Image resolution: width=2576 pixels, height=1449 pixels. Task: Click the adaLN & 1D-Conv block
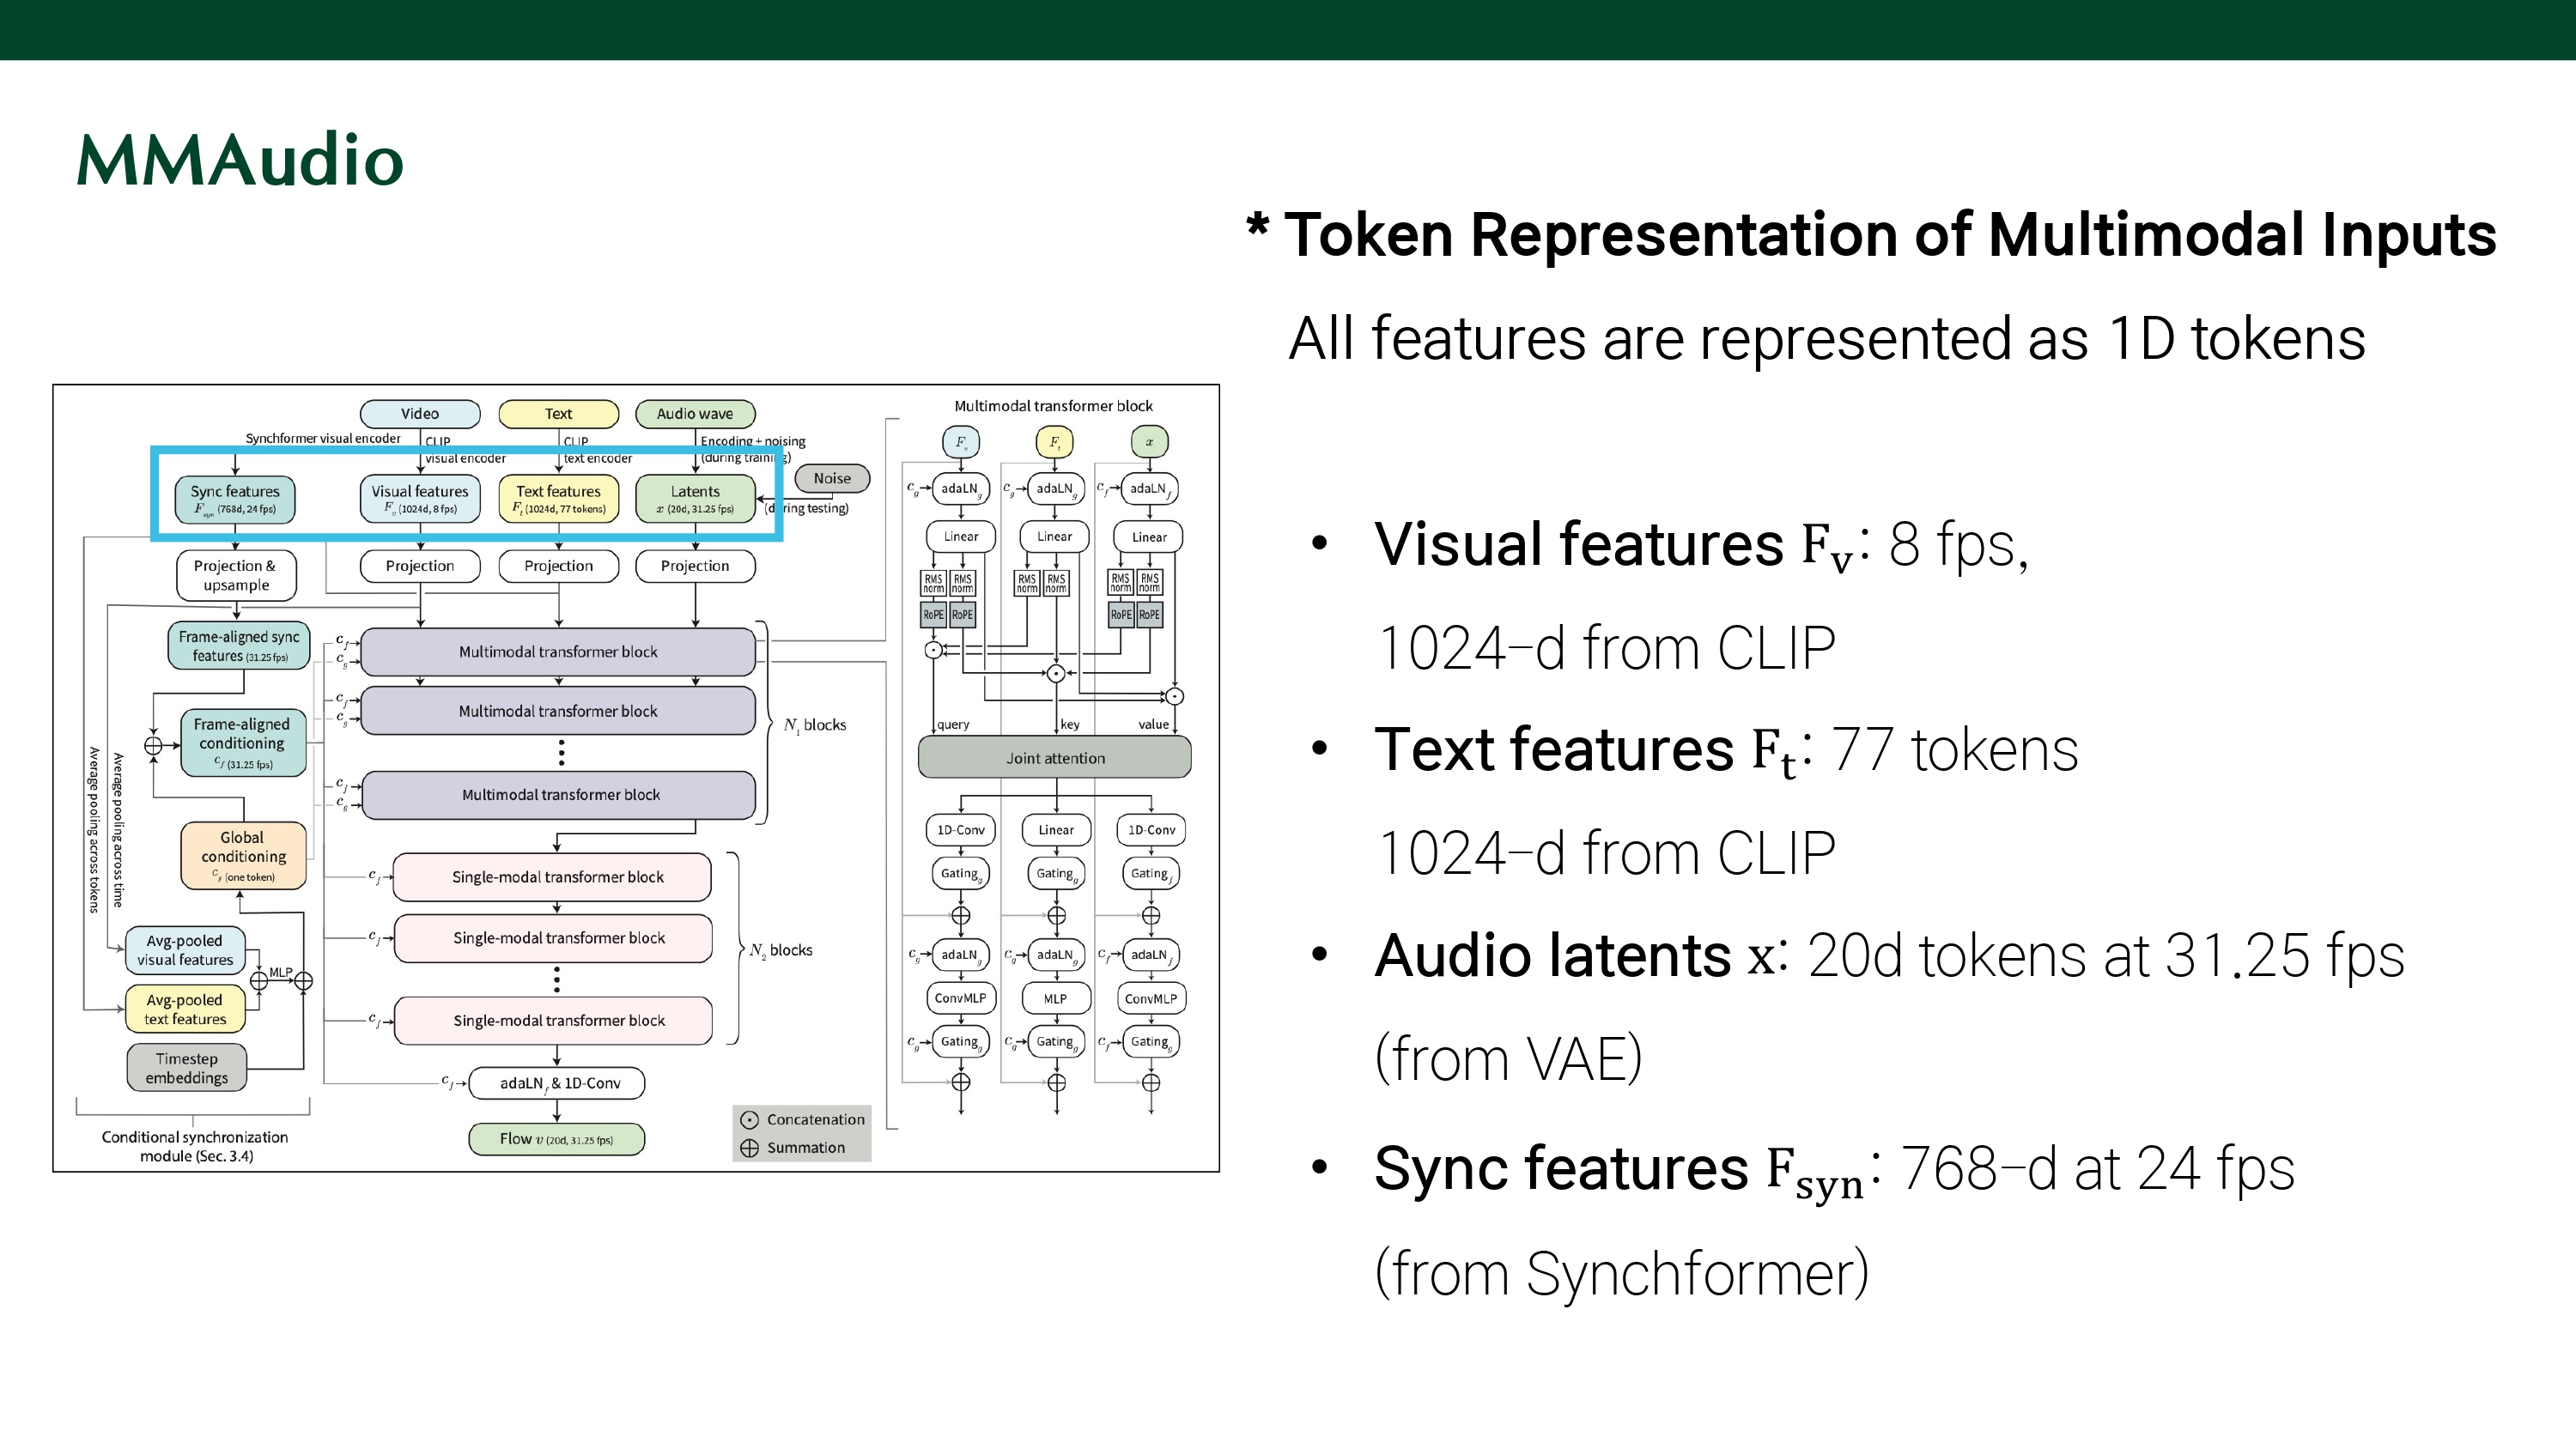click(557, 1083)
